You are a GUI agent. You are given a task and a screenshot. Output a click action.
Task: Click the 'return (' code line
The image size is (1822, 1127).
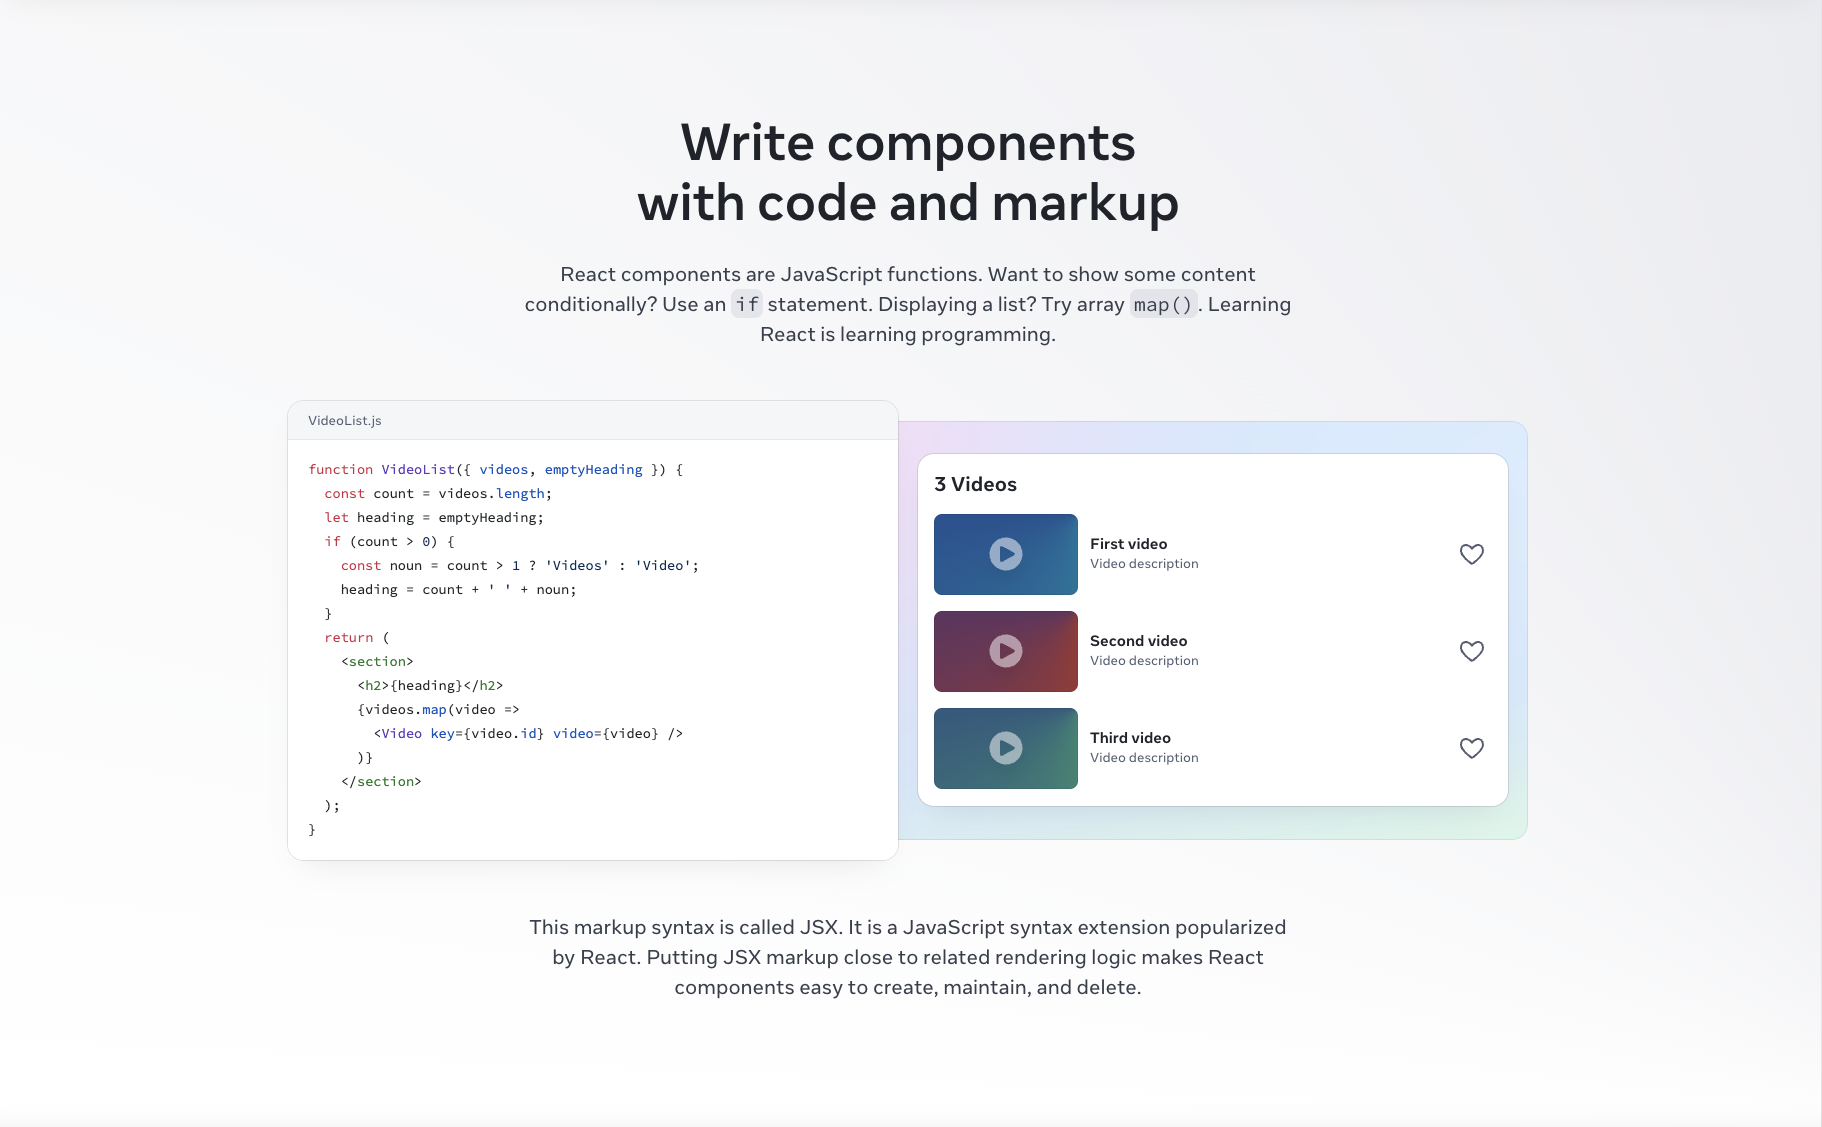coord(357,637)
